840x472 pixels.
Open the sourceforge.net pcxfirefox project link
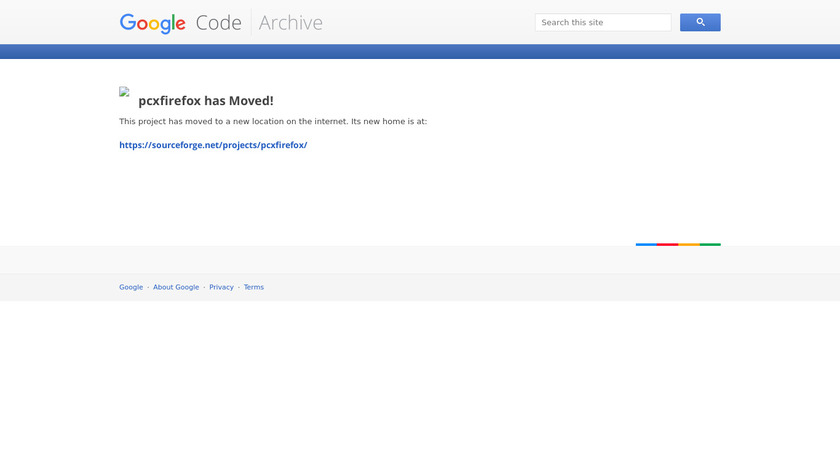pyautogui.click(x=213, y=145)
